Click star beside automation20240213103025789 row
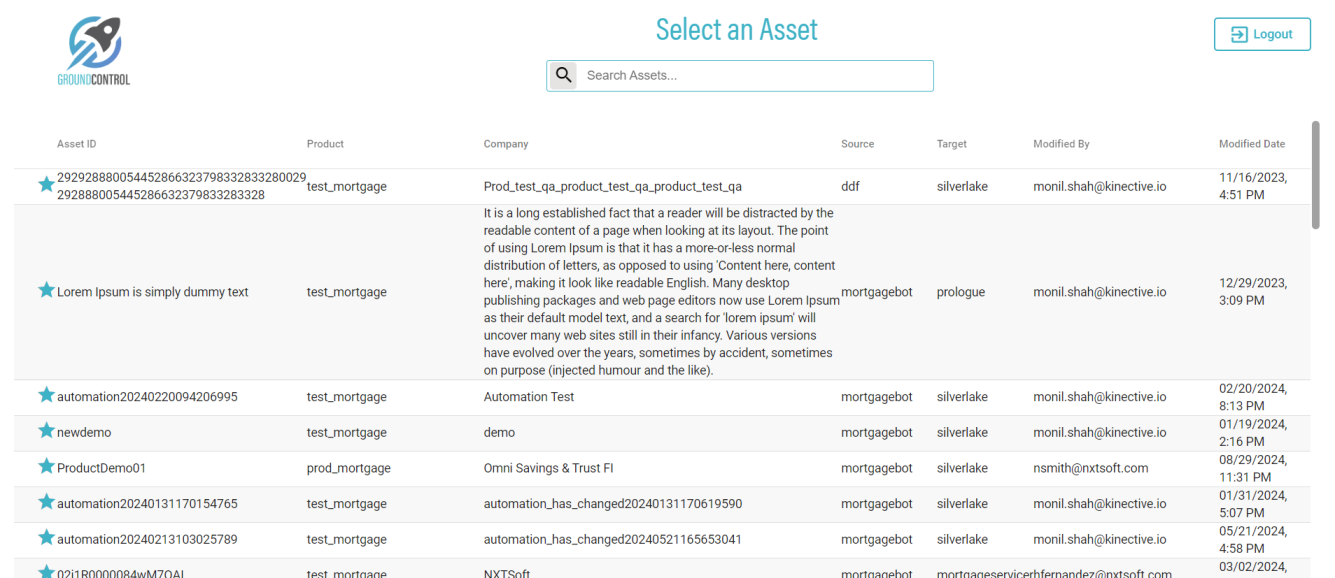Screen dimensions: 1335x578 (x=46, y=538)
